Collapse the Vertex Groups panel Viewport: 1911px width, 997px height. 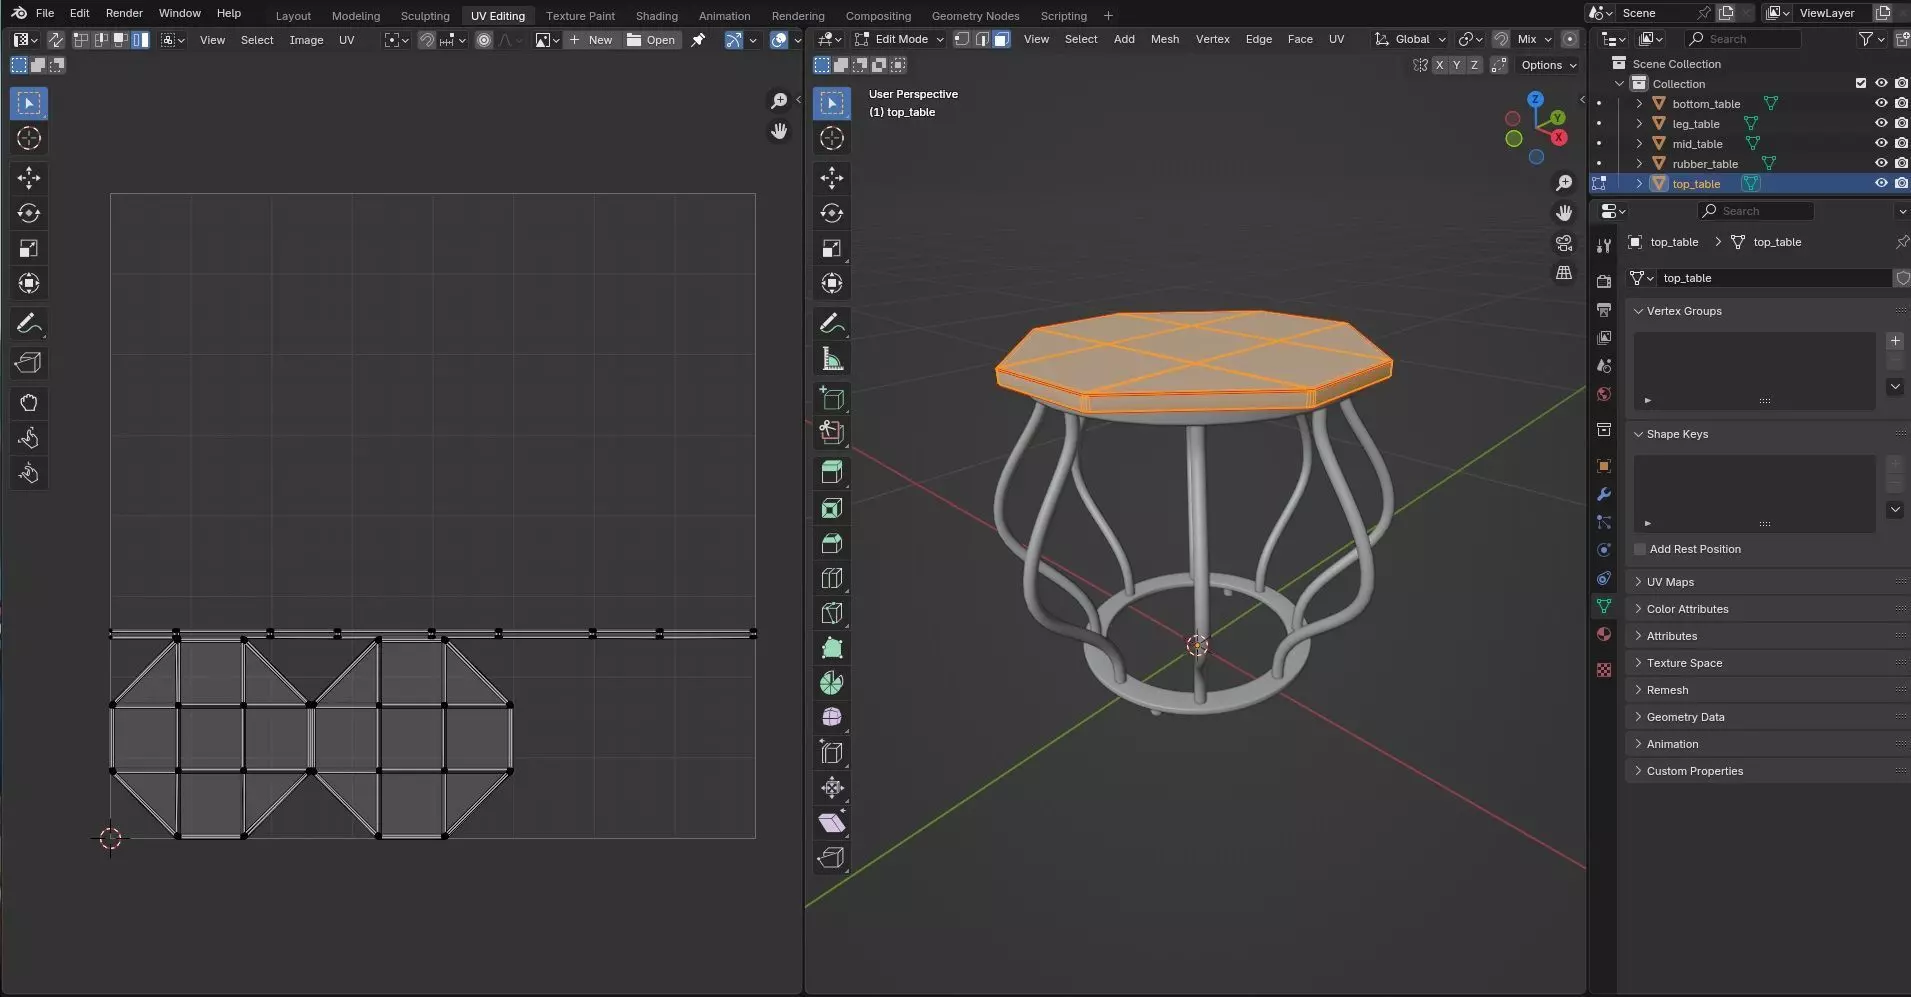[1684, 311]
